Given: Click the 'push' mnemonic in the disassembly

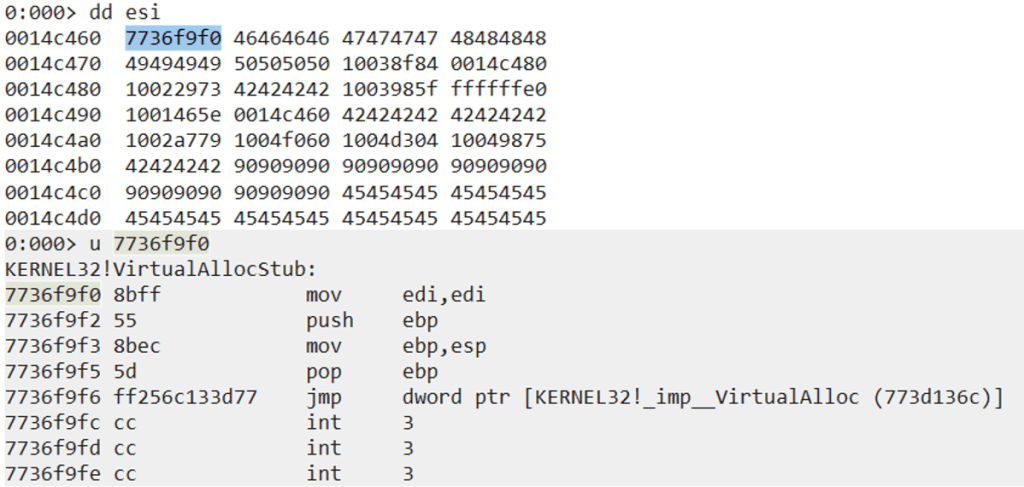Looking at the screenshot, I should click(x=329, y=321).
